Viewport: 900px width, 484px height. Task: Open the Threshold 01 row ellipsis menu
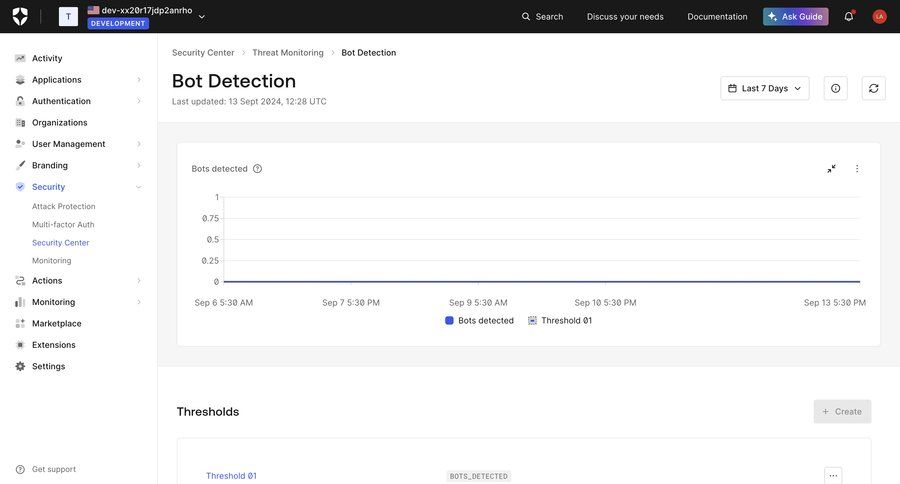coord(833,475)
